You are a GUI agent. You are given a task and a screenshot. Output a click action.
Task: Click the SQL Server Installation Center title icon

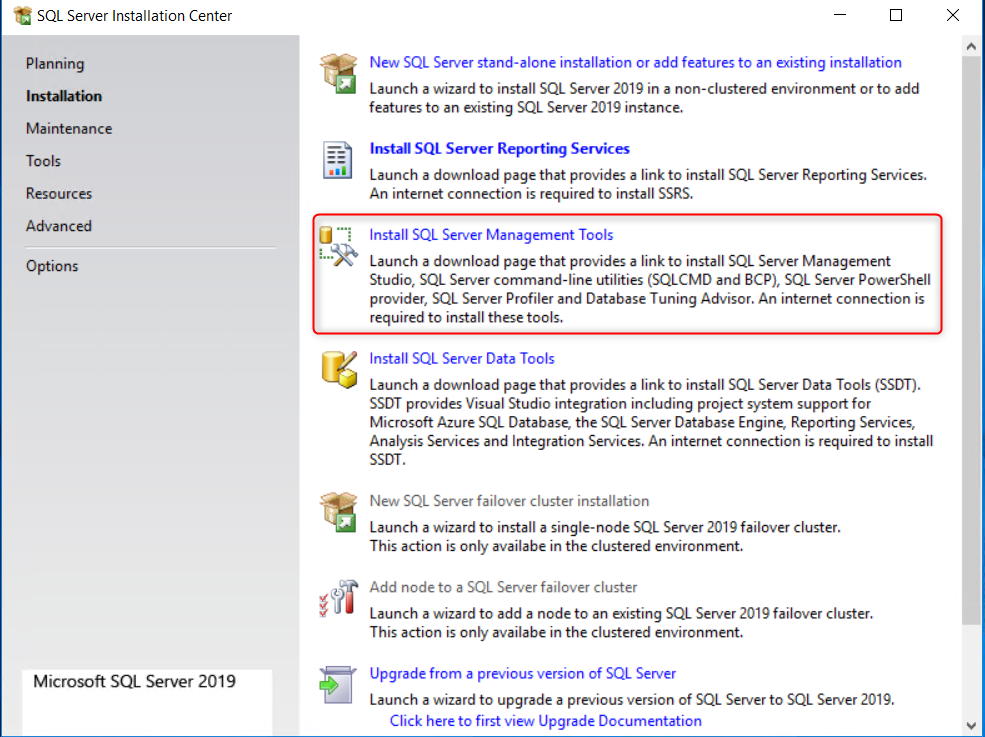pyautogui.click(x=23, y=16)
